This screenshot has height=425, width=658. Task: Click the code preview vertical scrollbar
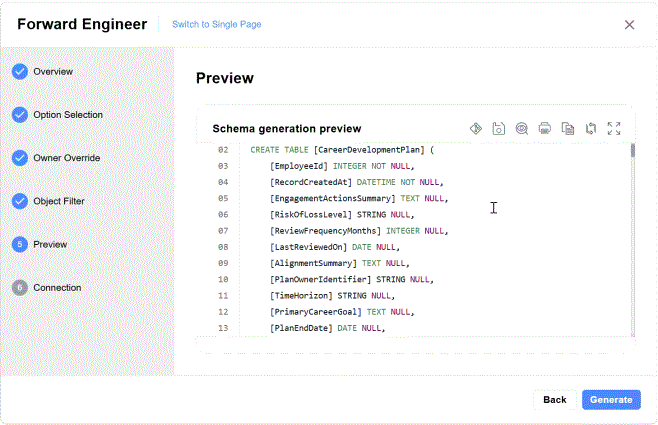click(632, 239)
